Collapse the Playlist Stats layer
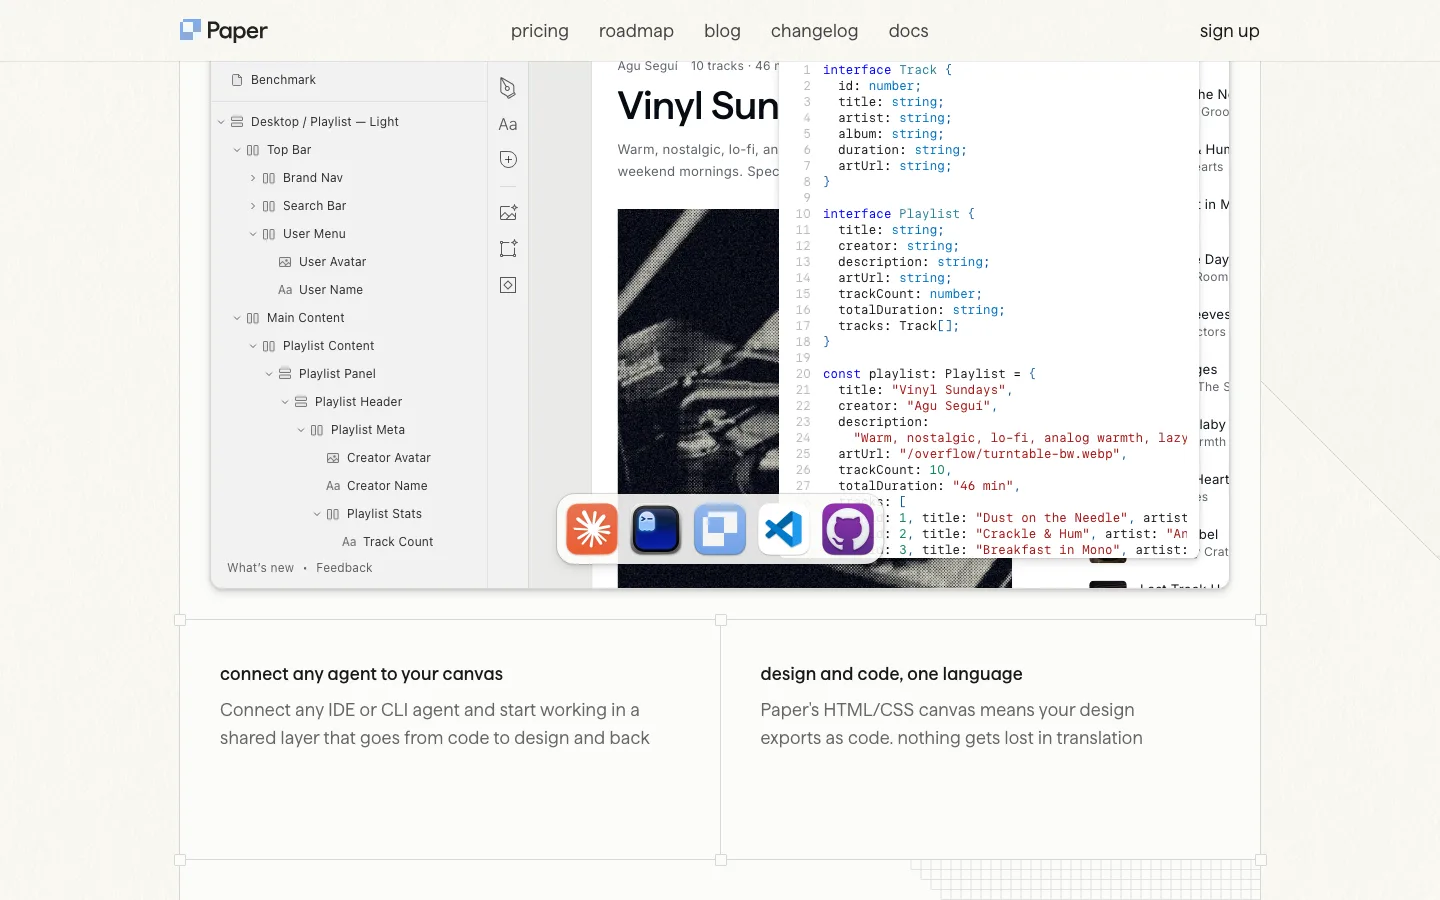This screenshot has height=900, width=1440. point(317,514)
